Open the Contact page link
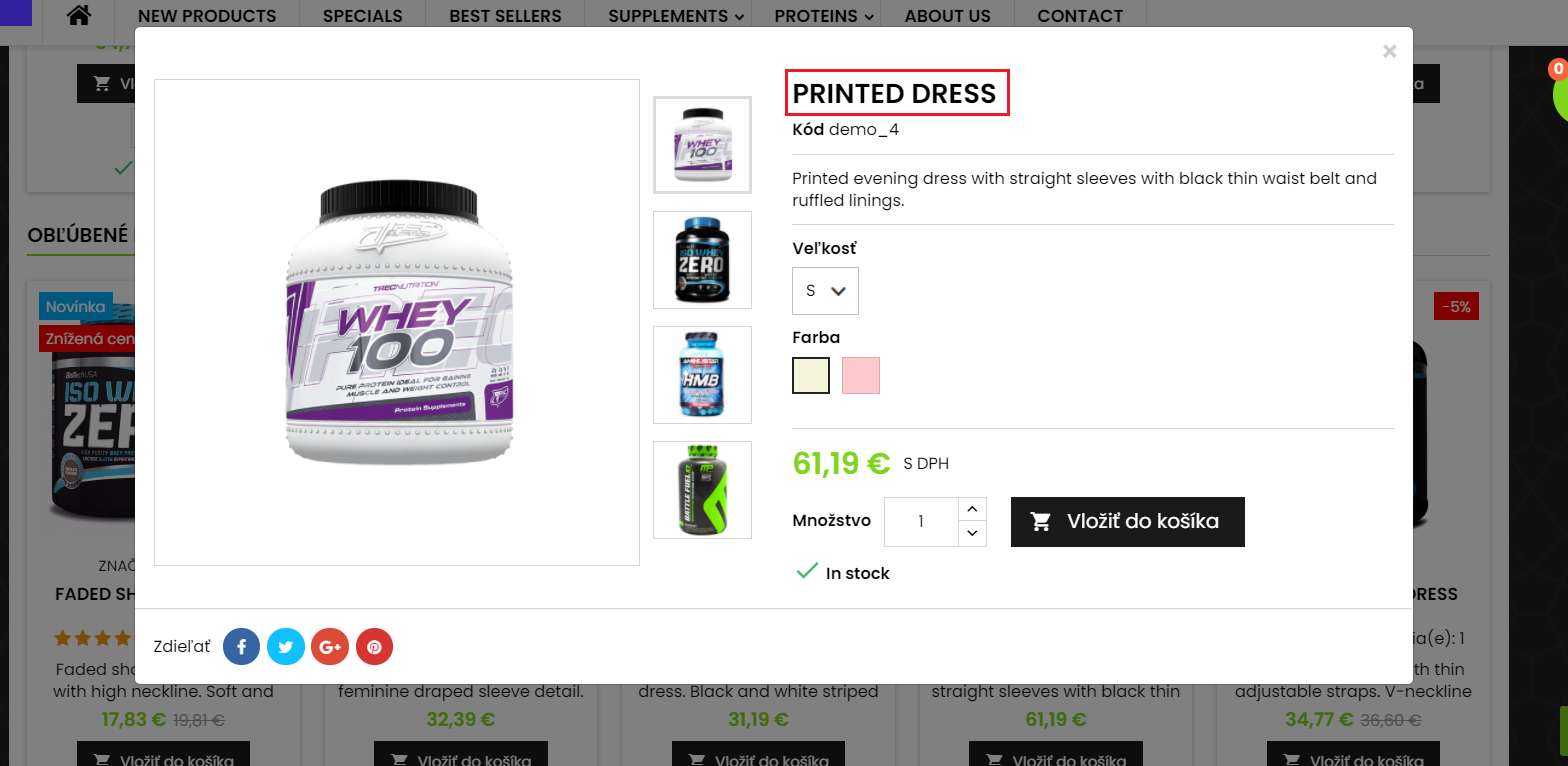This screenshot has width=1568, height=766. point(1080,16)
